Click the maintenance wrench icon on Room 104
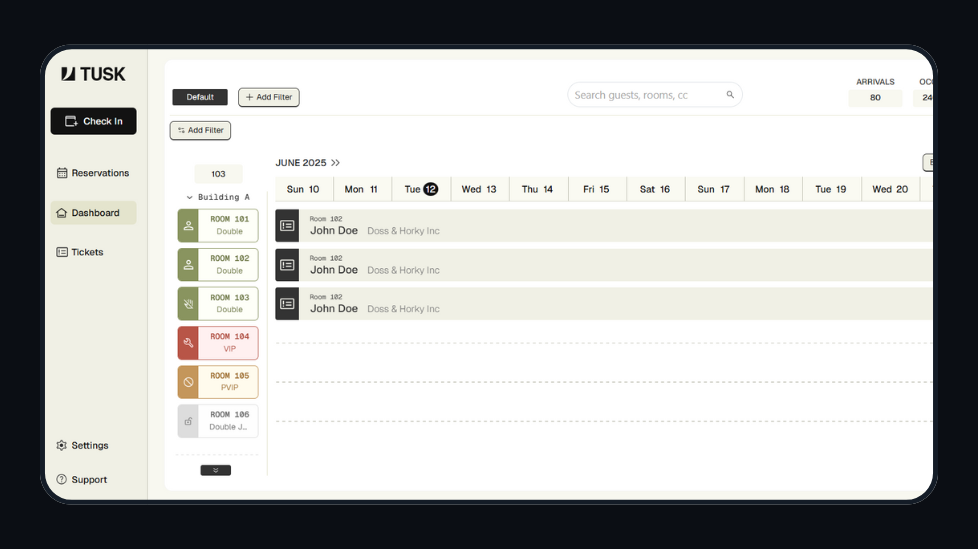The height and width of the screenshot is (549, 978). [188, 343]
